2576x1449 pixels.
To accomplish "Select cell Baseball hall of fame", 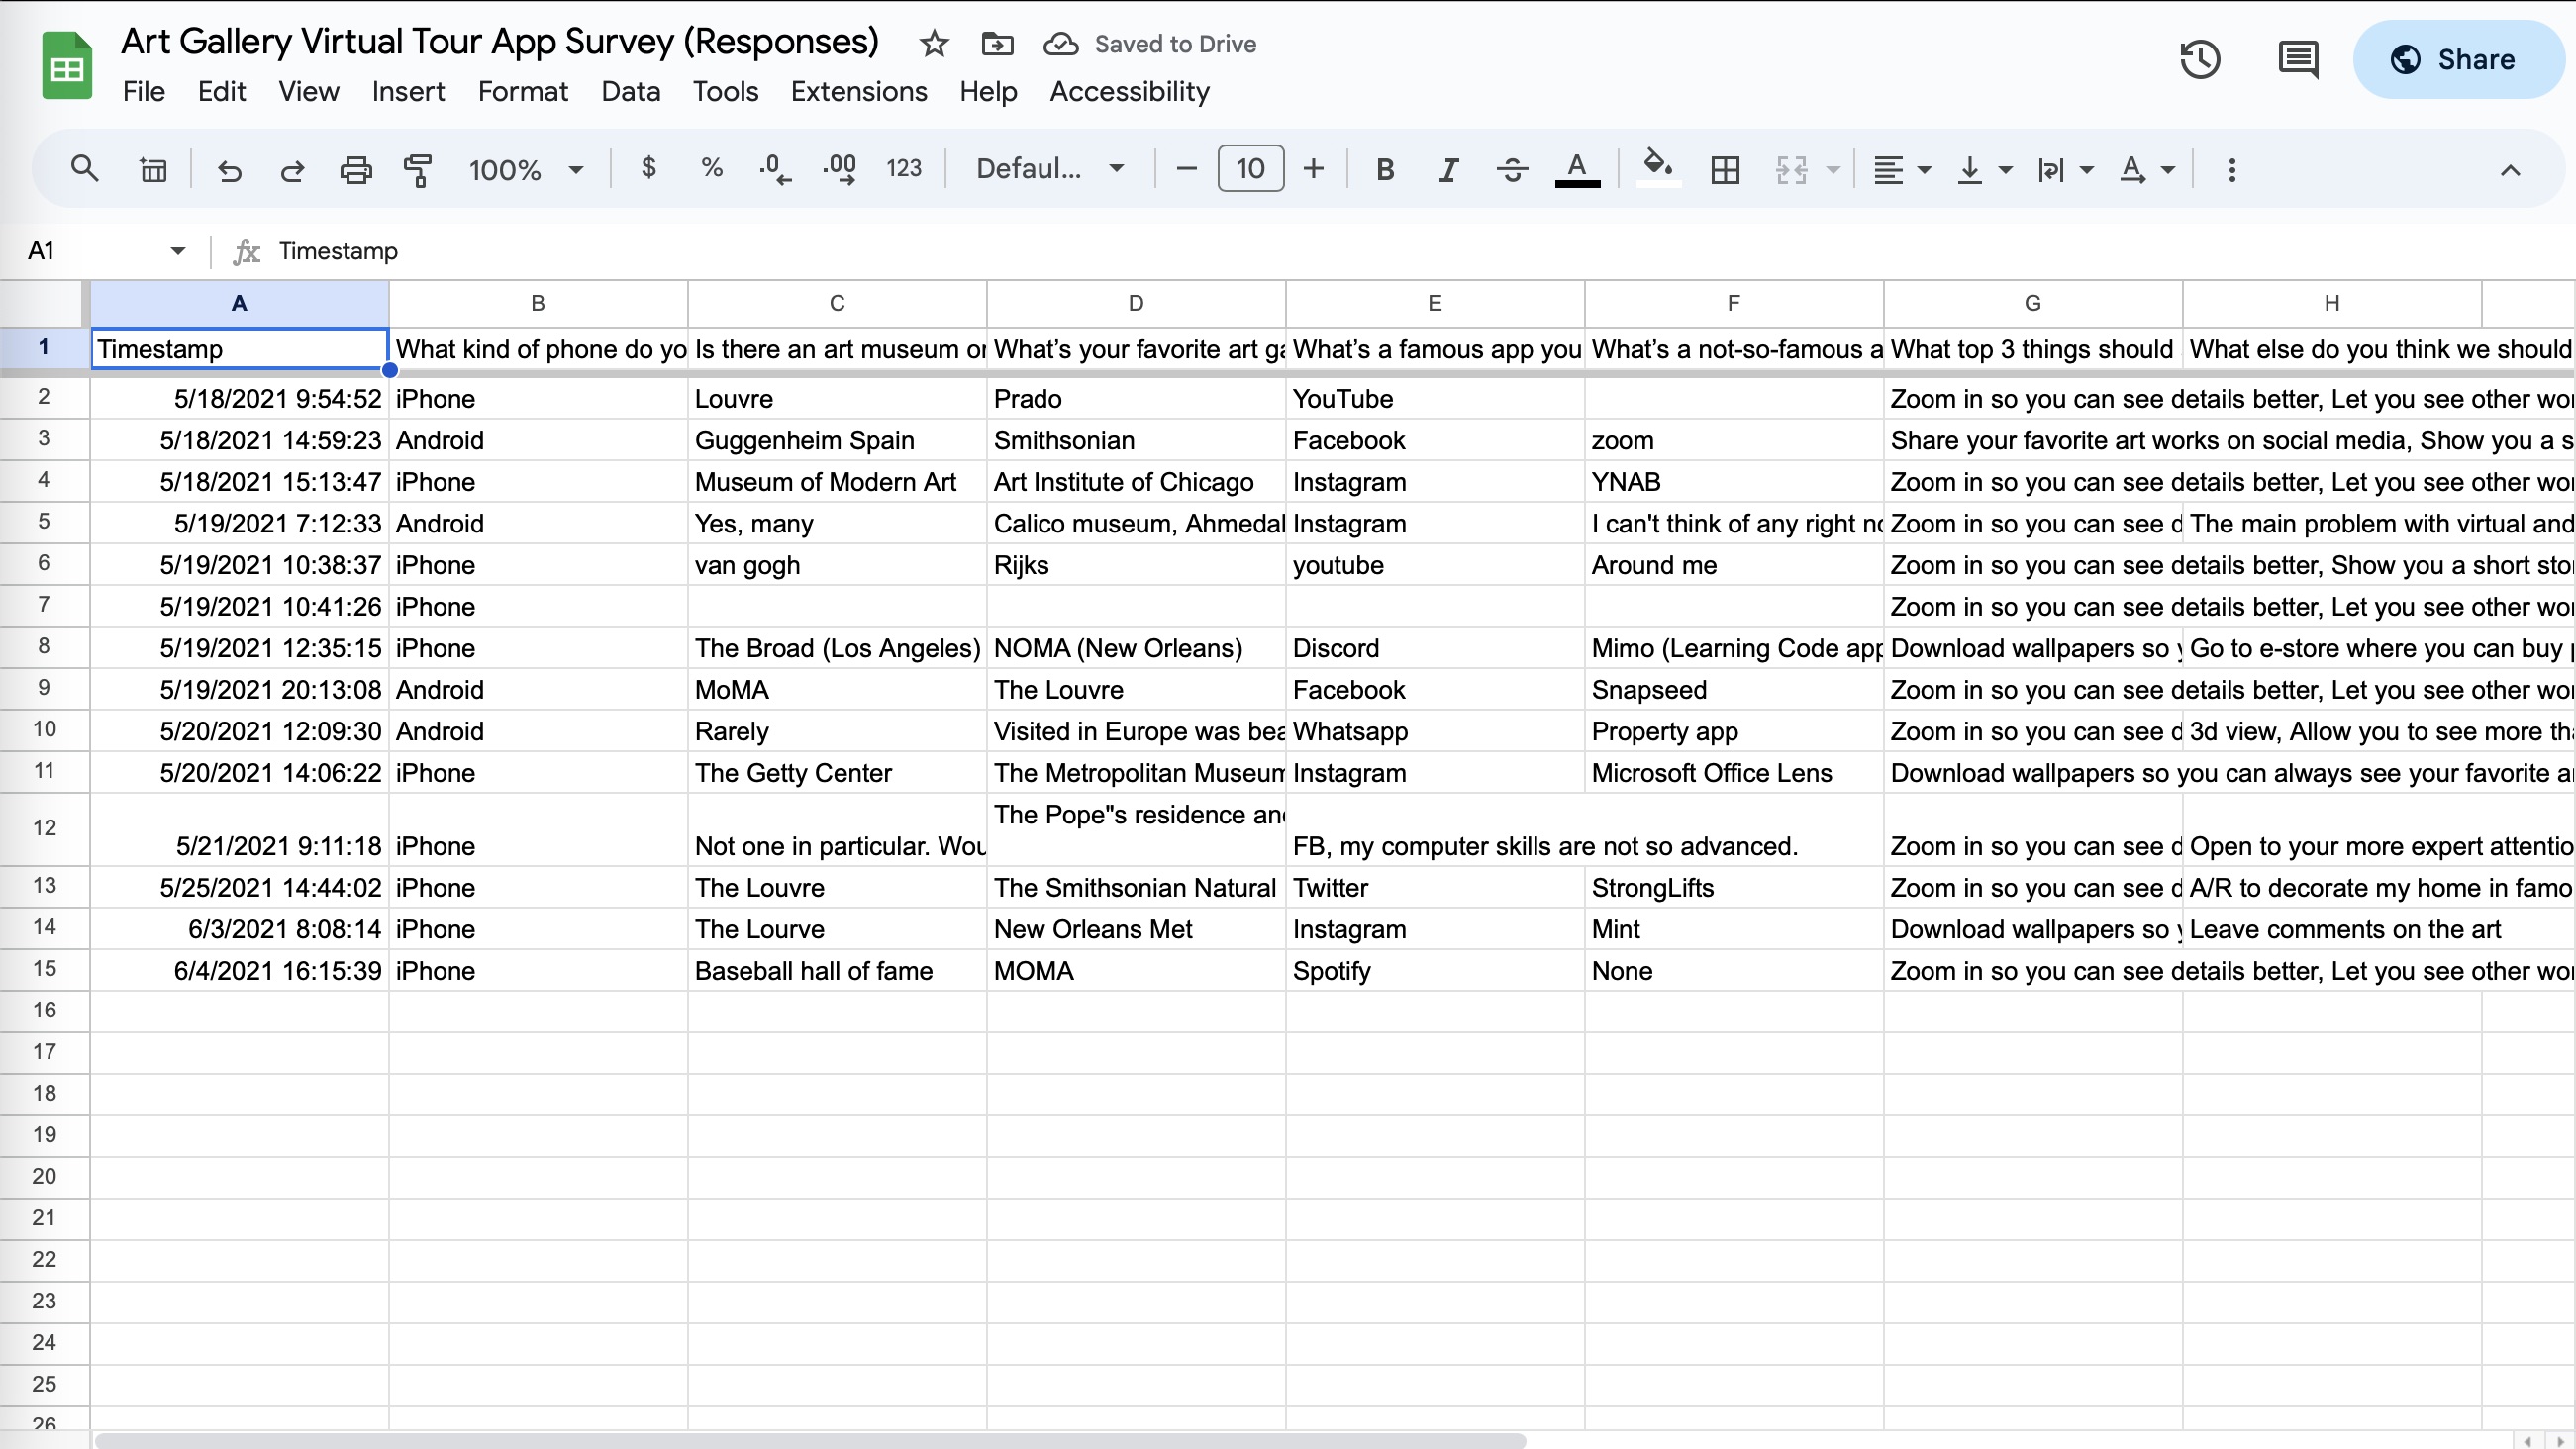I will [837, 971].
